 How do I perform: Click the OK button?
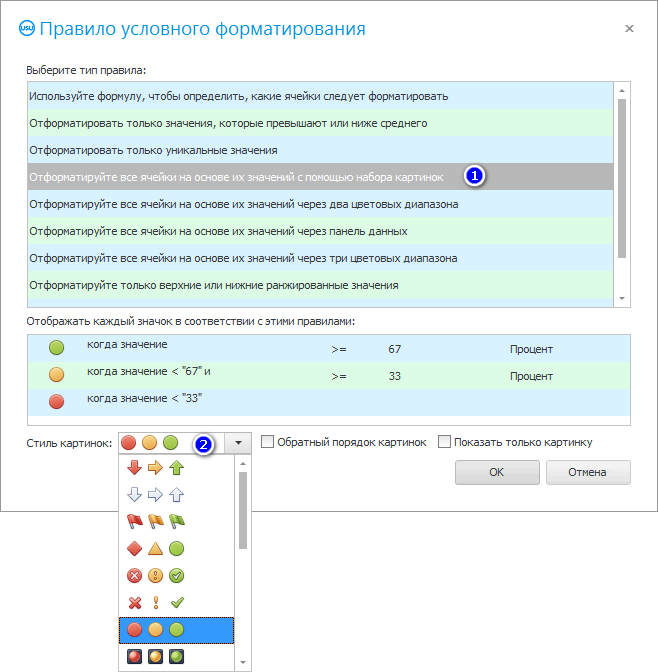[x=496, y=472]
